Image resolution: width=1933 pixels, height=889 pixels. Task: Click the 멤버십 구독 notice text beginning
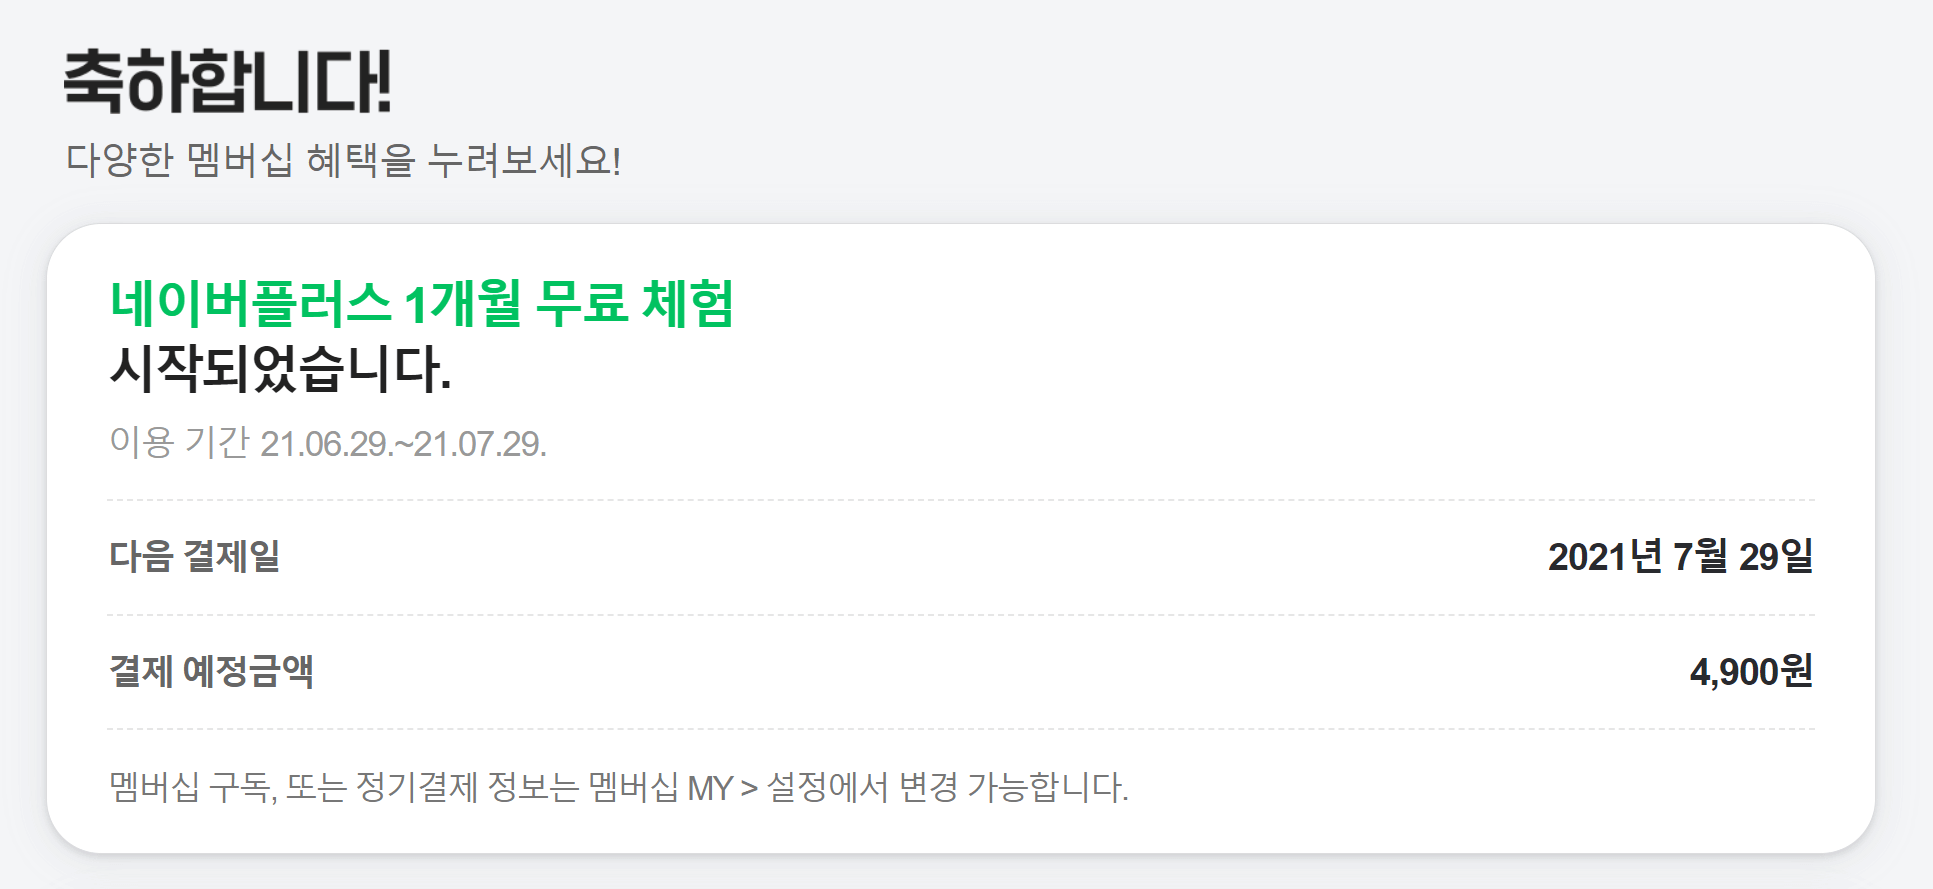192,787
